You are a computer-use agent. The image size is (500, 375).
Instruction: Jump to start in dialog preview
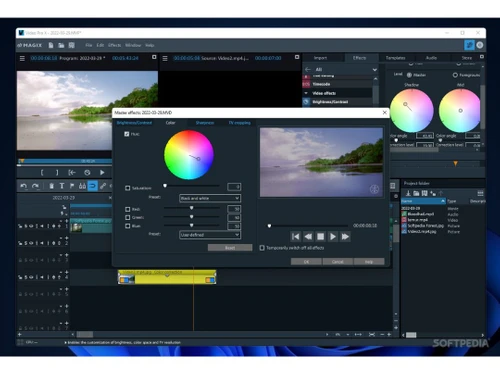[295, 237]
